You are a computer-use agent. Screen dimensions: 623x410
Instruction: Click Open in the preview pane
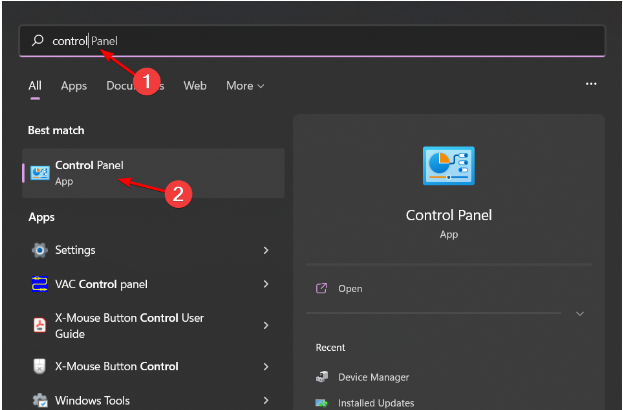click(x=350, y=288)
